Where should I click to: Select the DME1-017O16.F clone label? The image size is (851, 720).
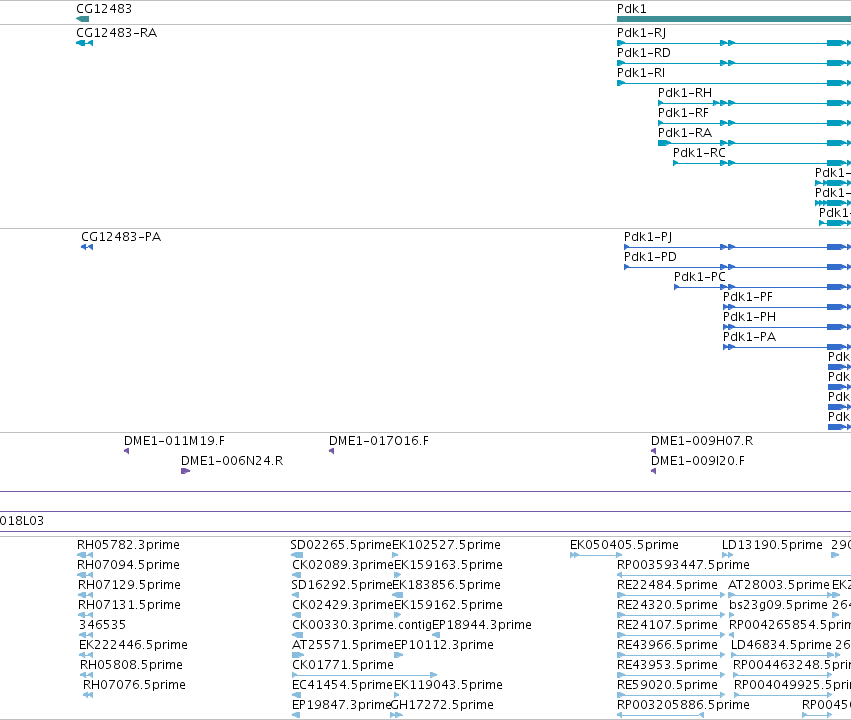tap(379, 441)
